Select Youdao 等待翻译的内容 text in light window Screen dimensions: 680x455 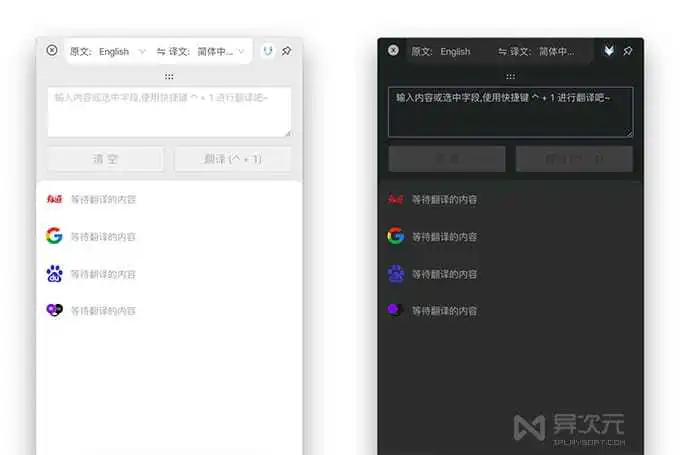click(103, 200)
